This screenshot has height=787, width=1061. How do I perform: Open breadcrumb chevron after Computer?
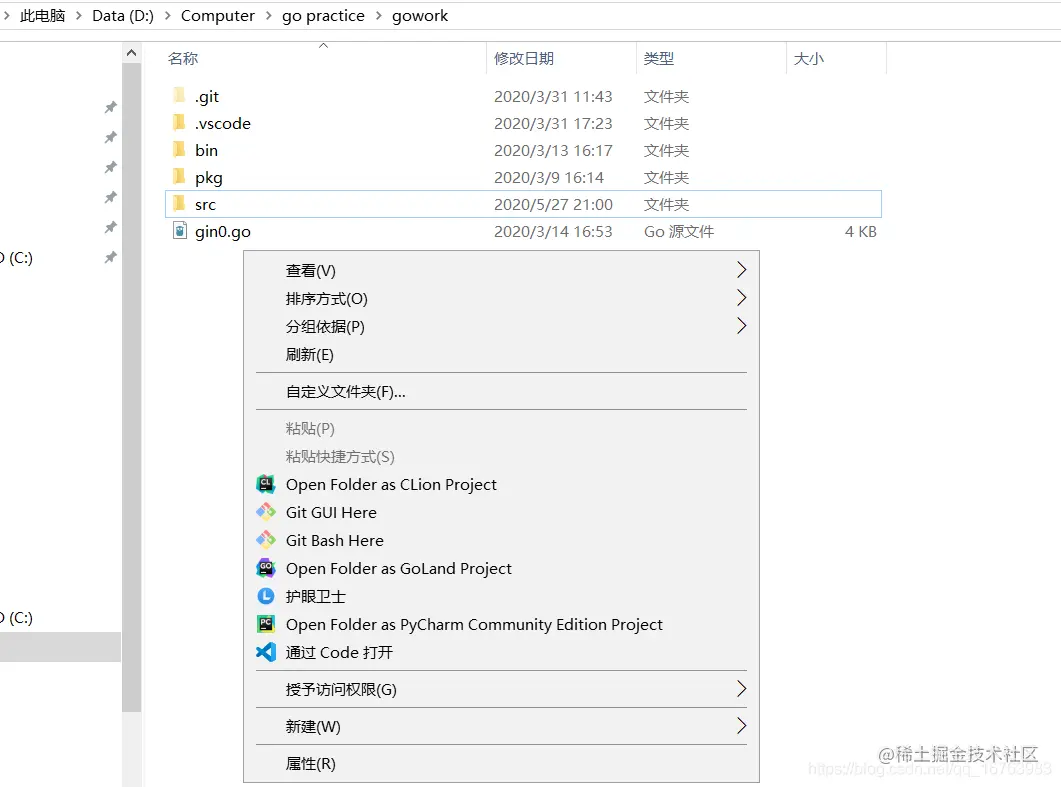point(268,16)
